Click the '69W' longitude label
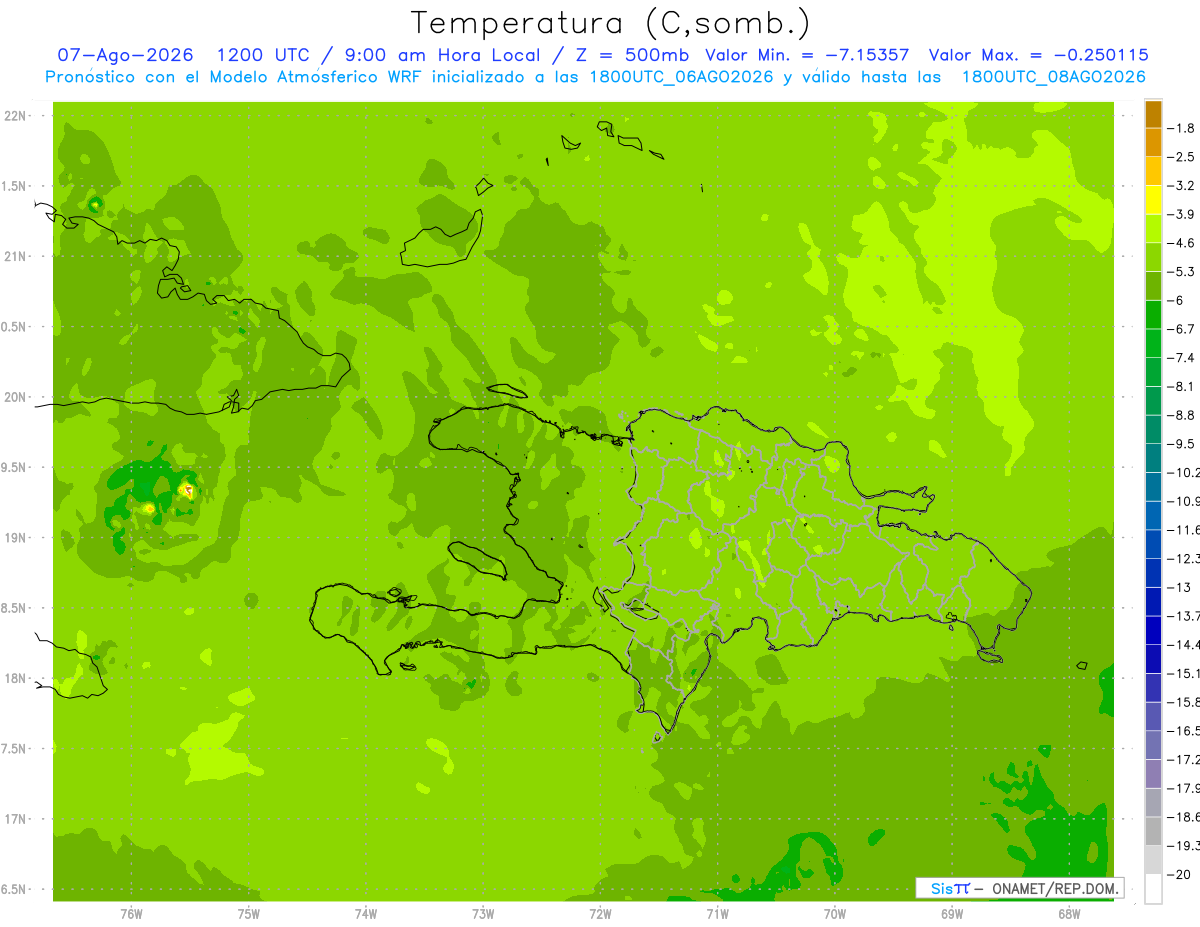The image size is (1200, 927). (952, 914)
